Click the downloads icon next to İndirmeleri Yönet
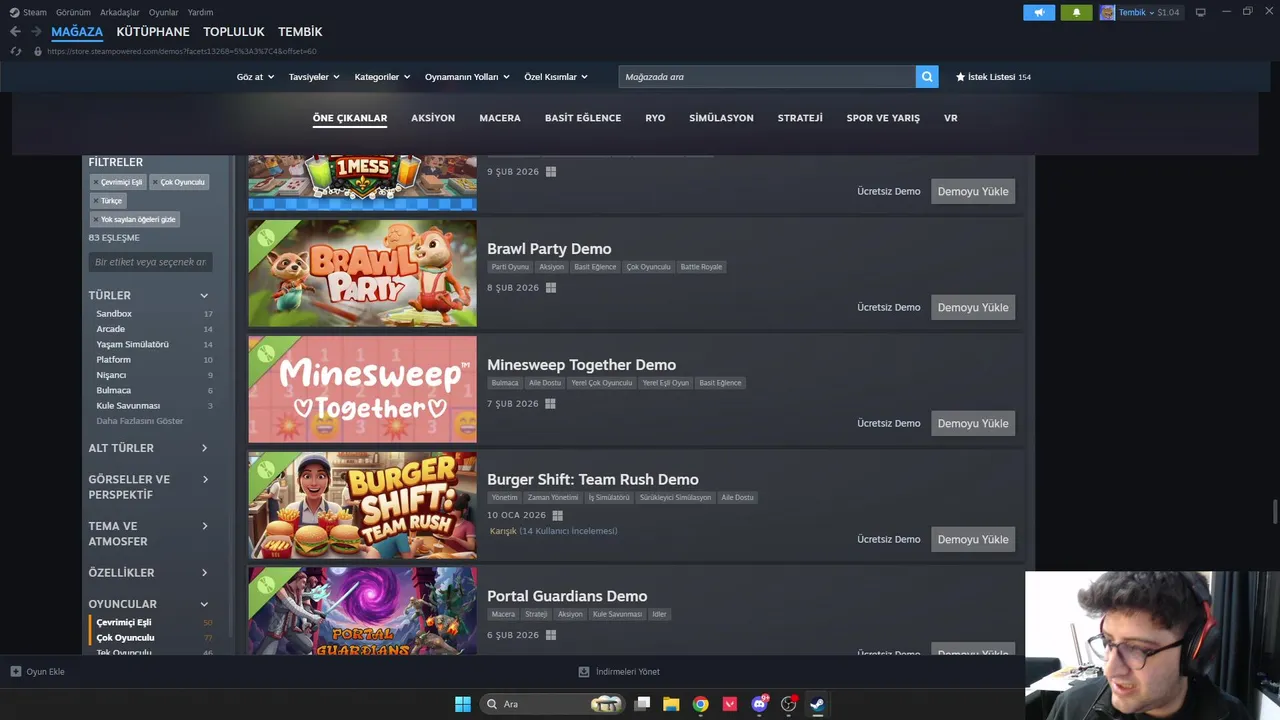The height and width of the screenshot is (720, 1280). [584, 671]
